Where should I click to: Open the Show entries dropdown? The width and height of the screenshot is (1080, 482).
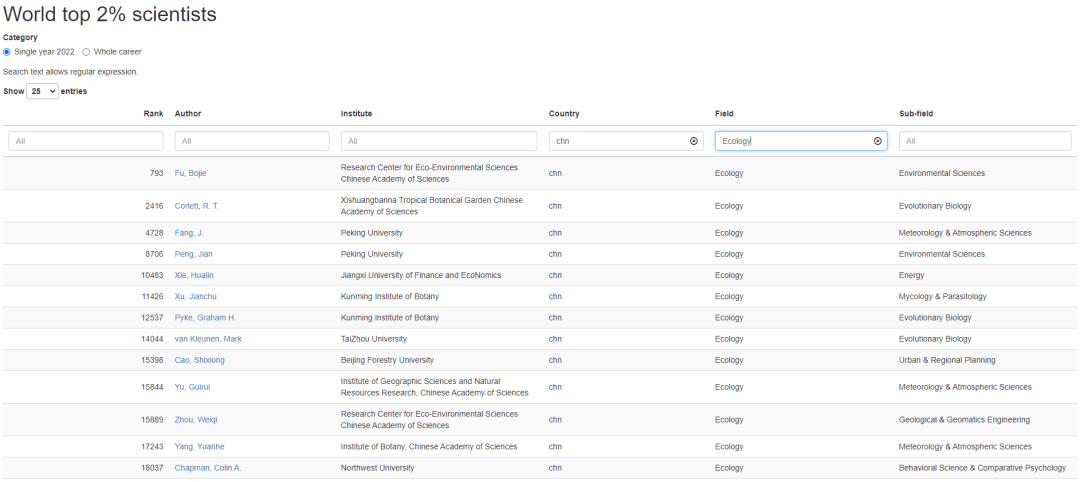[x=42, y=91]
